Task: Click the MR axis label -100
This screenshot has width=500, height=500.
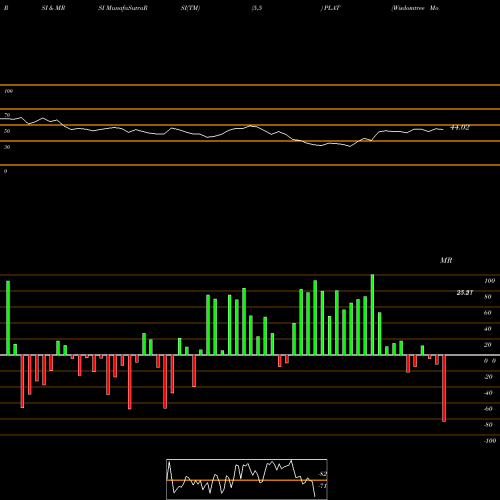Action: (489, 441)
